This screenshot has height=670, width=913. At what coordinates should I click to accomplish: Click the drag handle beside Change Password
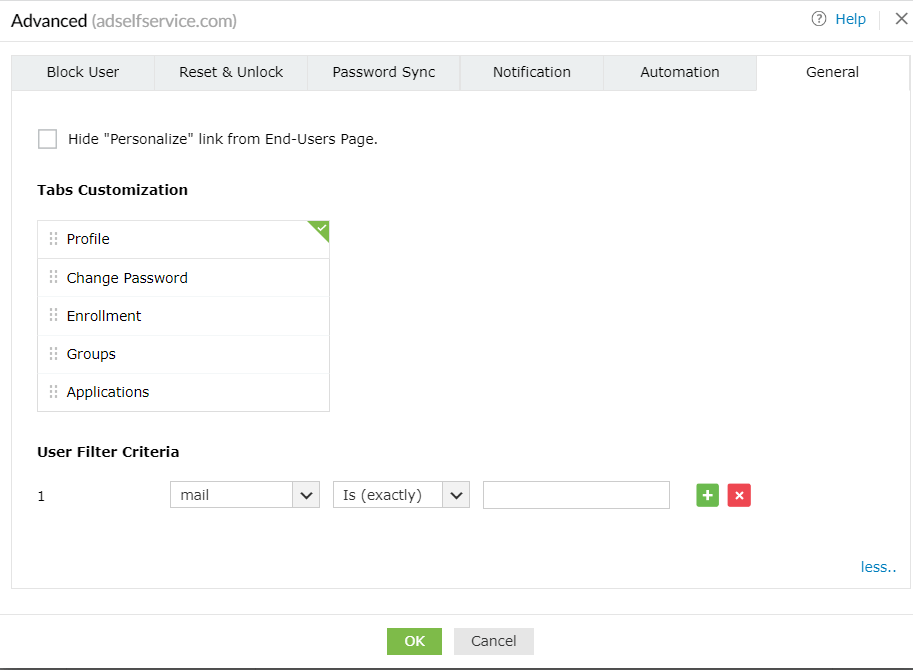(x=53, y=277)
